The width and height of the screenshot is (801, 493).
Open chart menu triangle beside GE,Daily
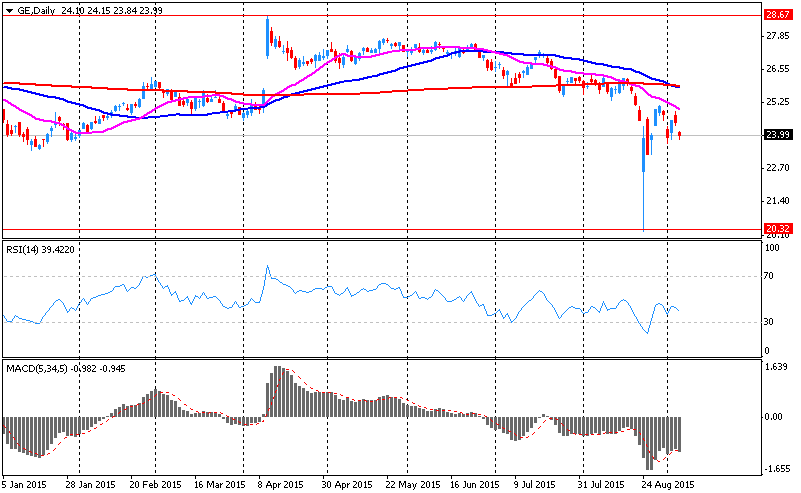pyautogui.click(x=9, y=11)
